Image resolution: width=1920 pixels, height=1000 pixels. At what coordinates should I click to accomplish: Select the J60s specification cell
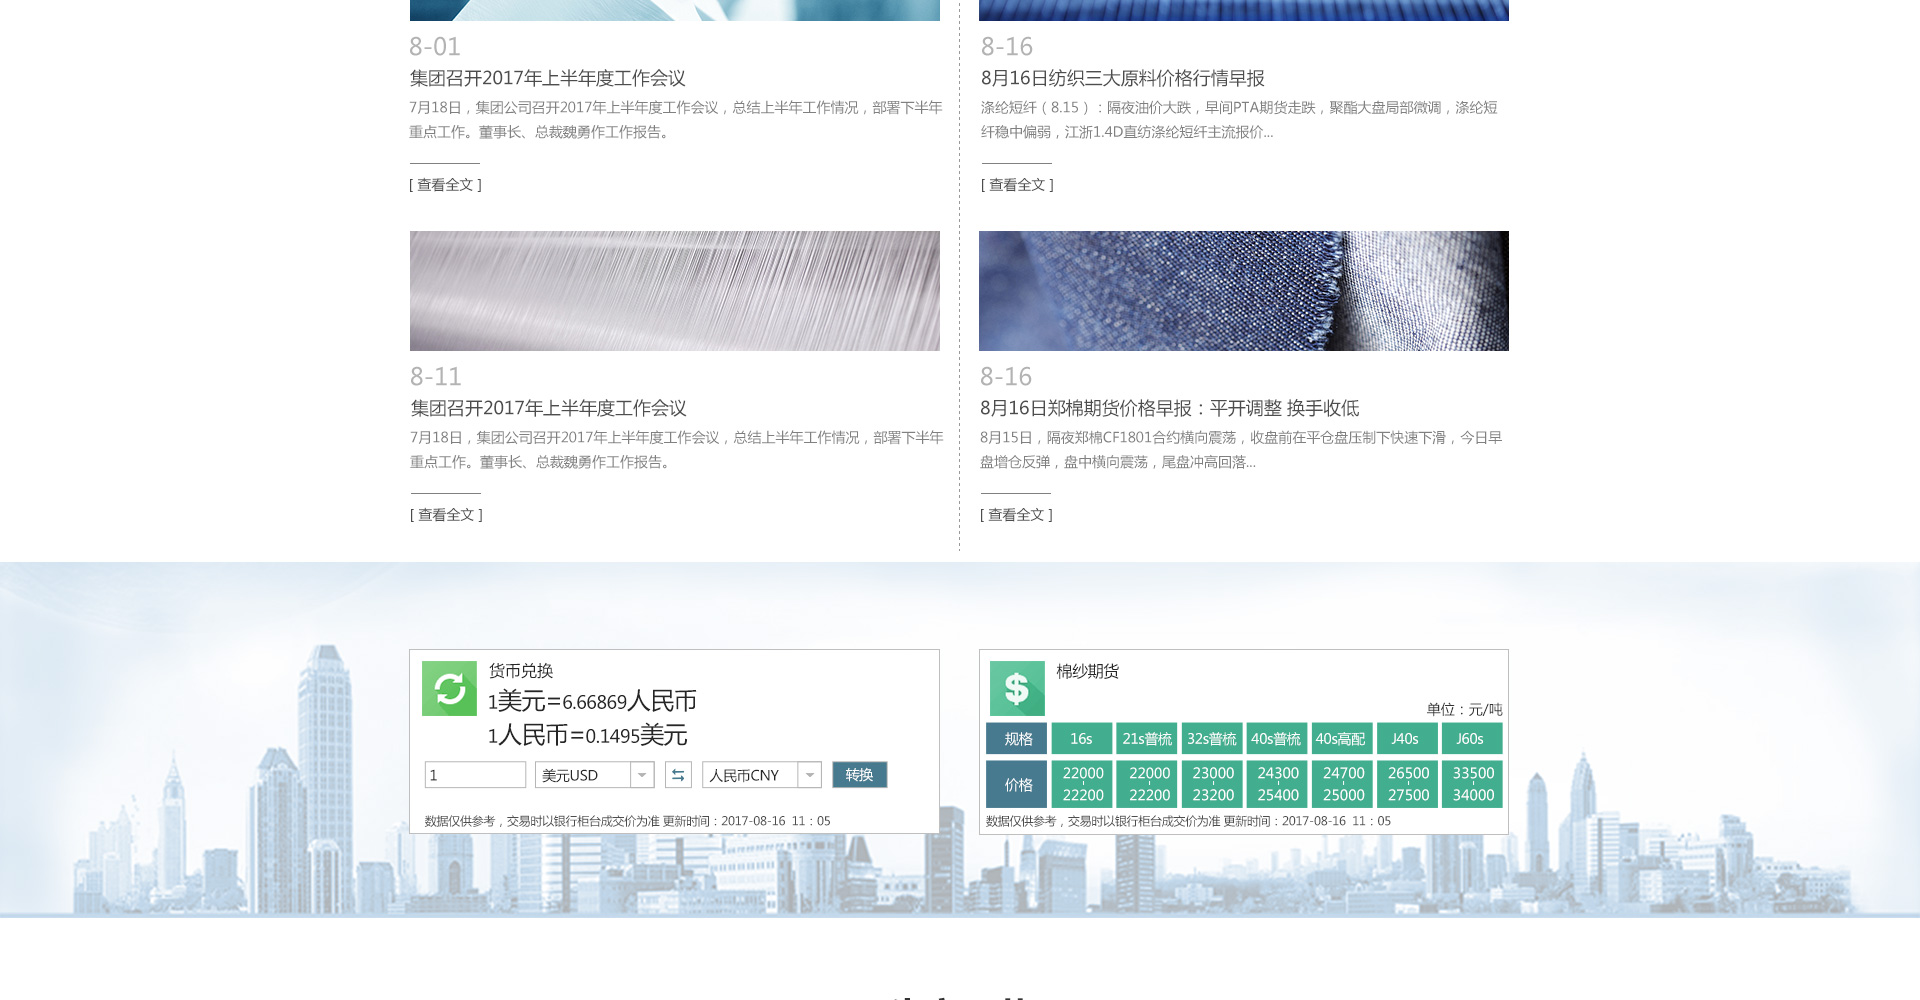coord(1470,739)
